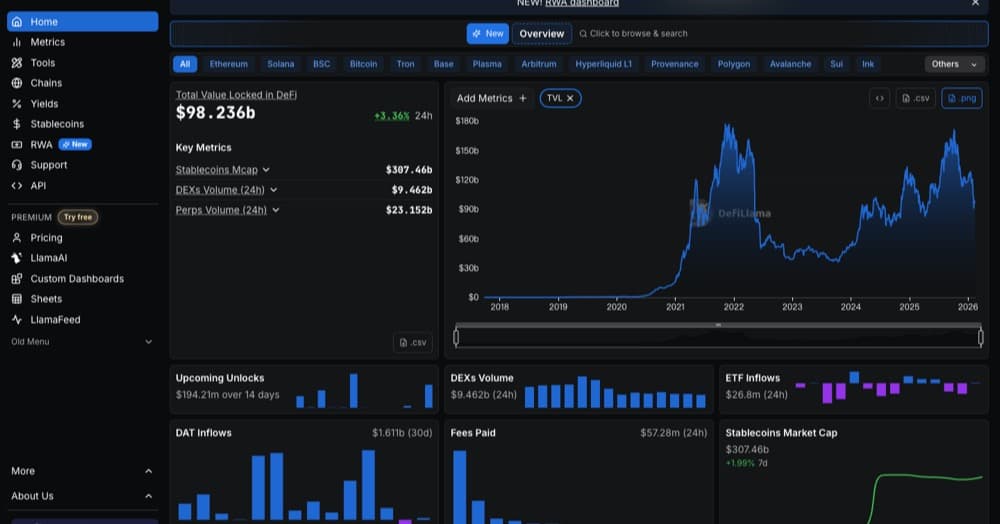Filter by Provenance chain
Image resolution: width=1000 pixels, height=524 pixels.
pyautogui.click(x=675, y=64)
